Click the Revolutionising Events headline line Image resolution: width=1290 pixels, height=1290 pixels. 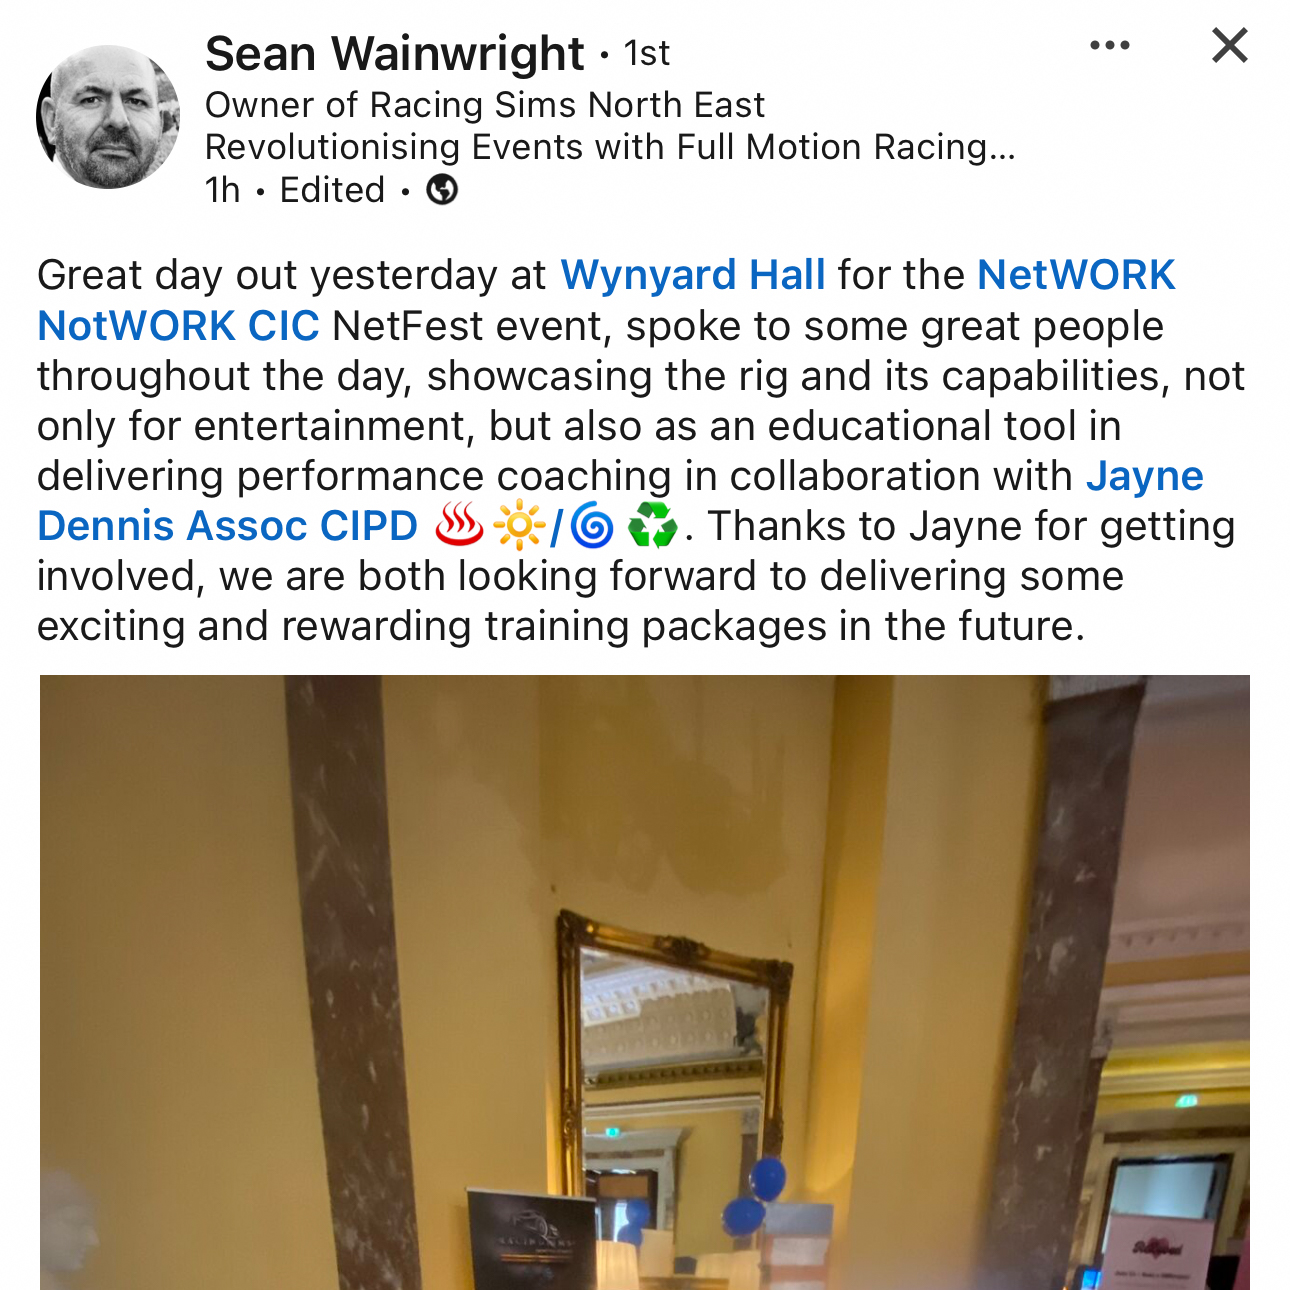pos(610,146)
